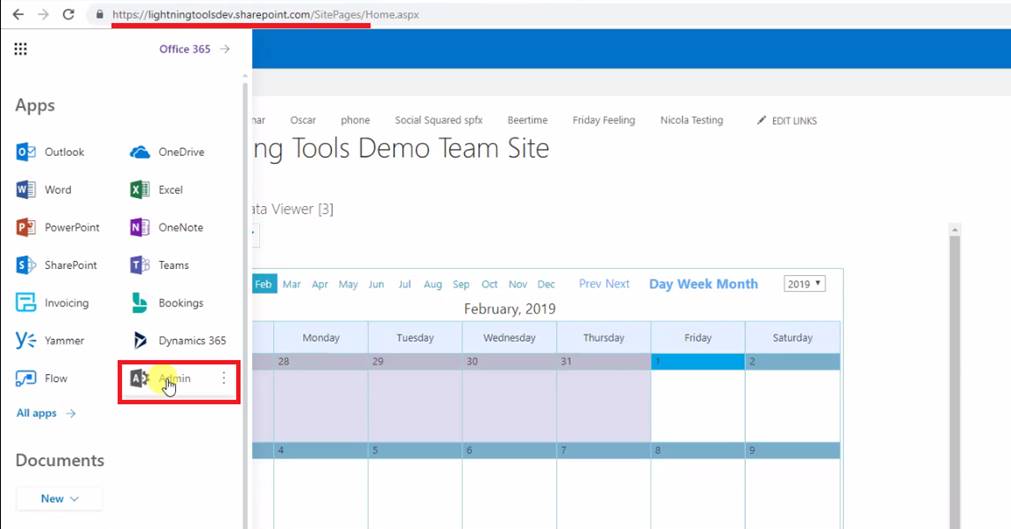
Task: Open the Flow app icon
Action: 26,378
